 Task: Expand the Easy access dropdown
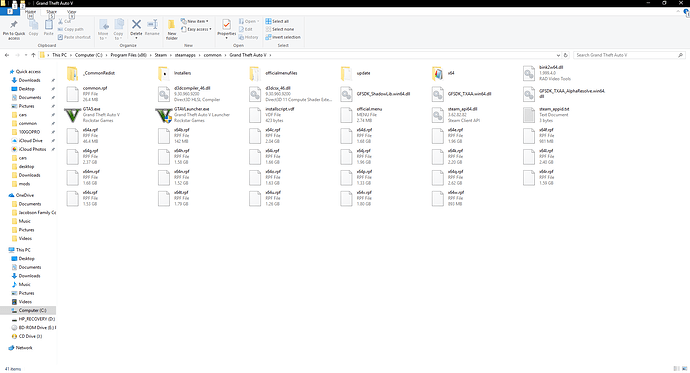(196, 29)
